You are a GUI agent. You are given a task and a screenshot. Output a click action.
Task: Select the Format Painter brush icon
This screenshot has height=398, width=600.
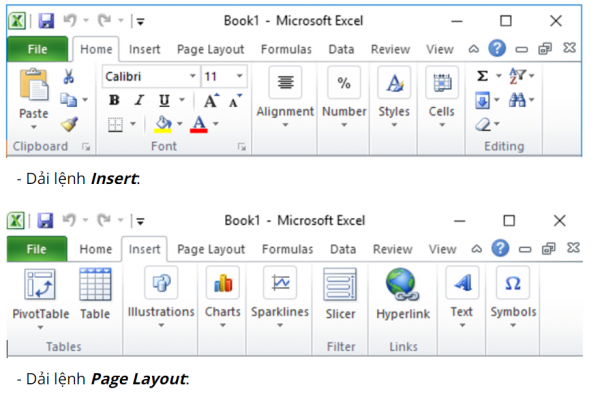69,124
